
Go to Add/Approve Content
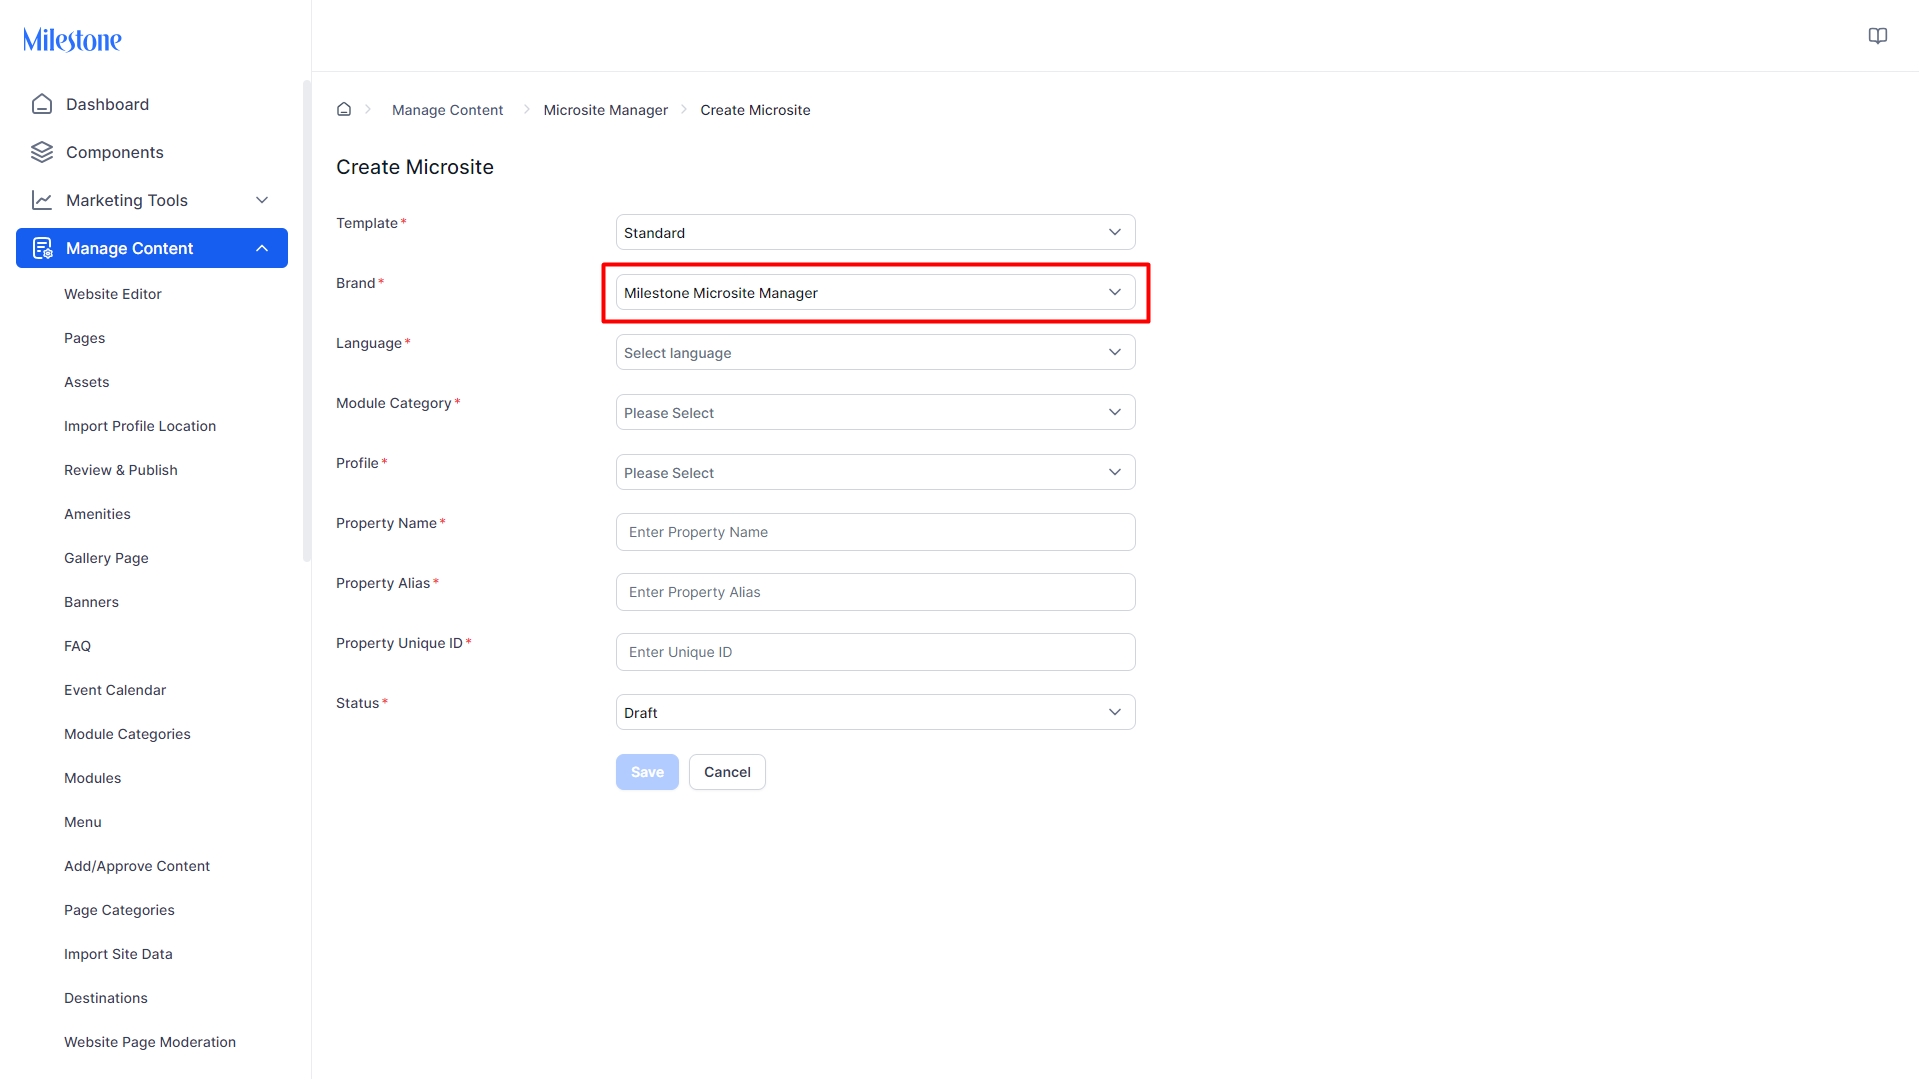[x=137, y=866]
